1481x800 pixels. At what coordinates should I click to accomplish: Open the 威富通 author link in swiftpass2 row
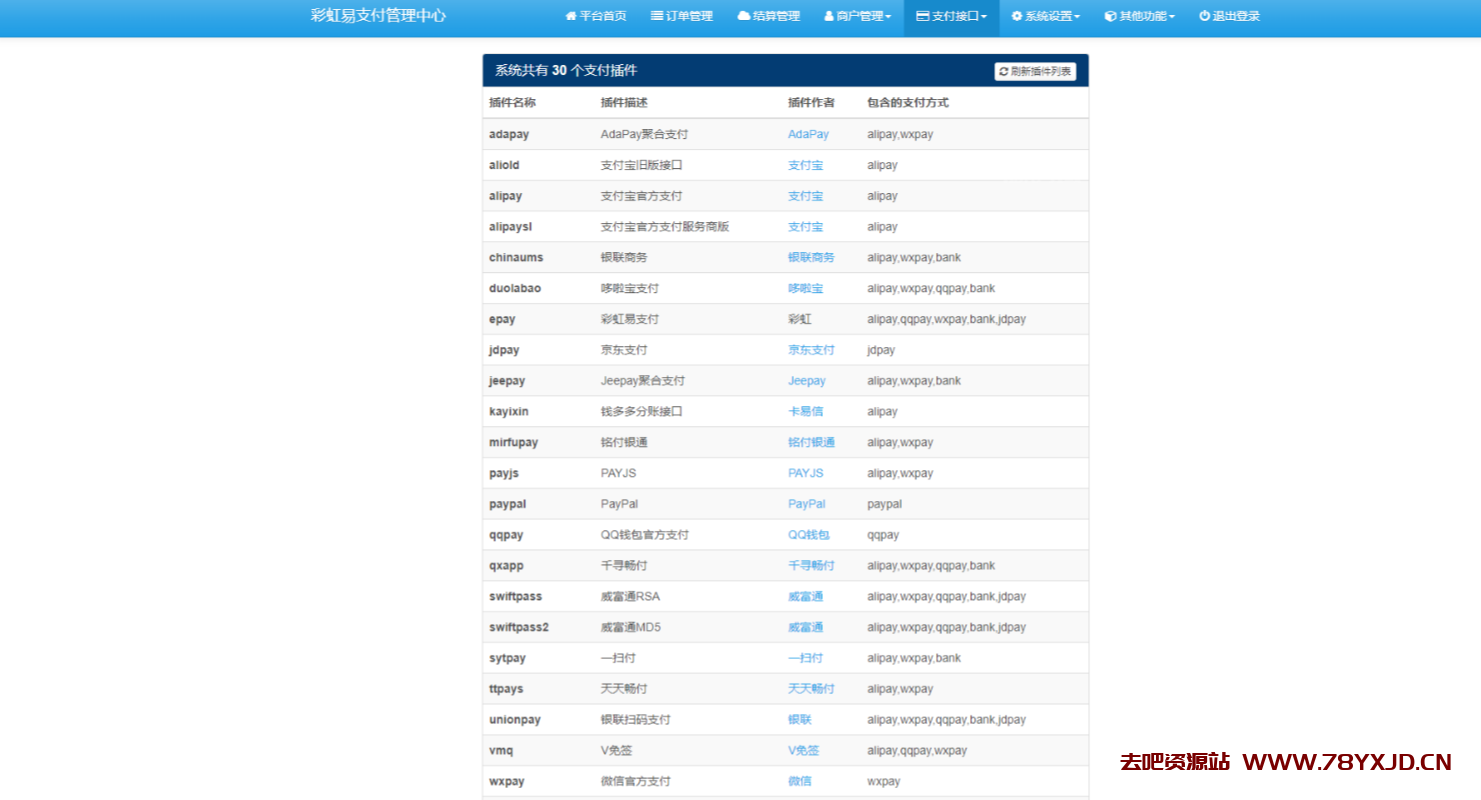point(805,627)
